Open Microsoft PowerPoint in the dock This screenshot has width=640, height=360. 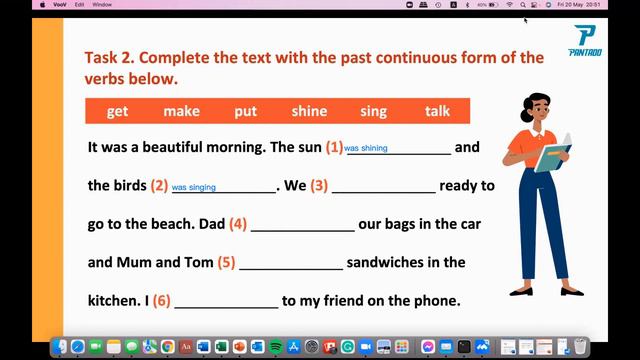pyautogui.click(x=239, y=347)
